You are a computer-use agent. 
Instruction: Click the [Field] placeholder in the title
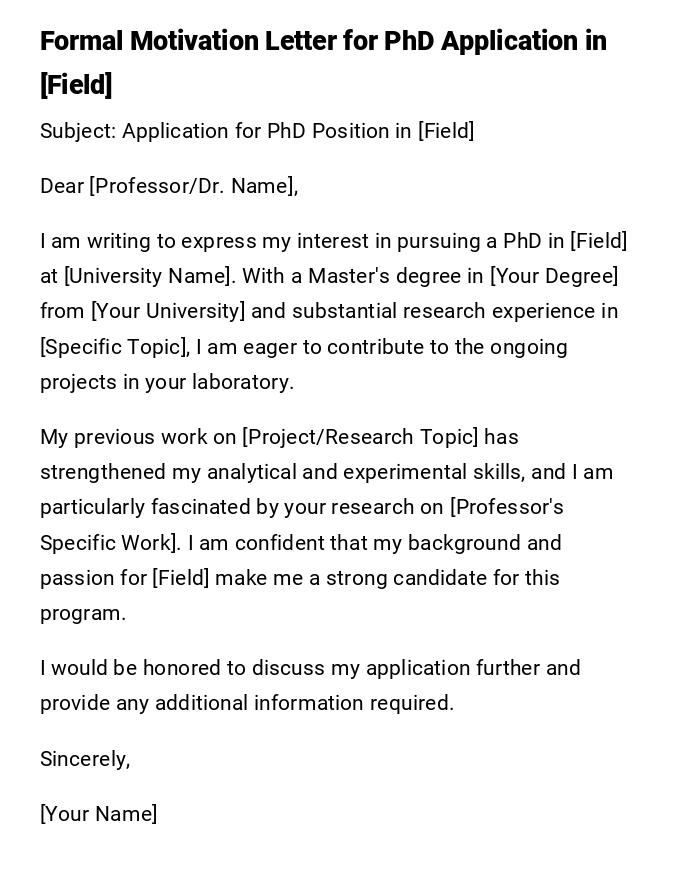point(76,86)
